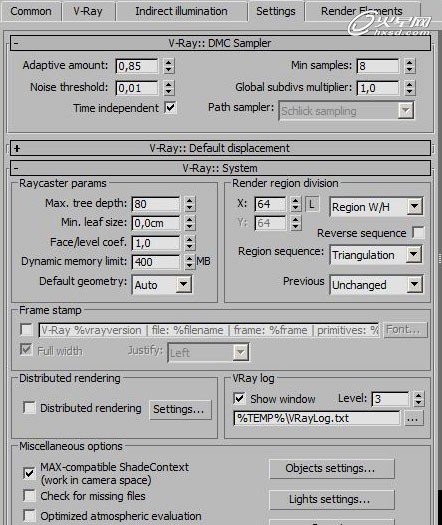Adjust the render region Y spinner

coord(295,223)
